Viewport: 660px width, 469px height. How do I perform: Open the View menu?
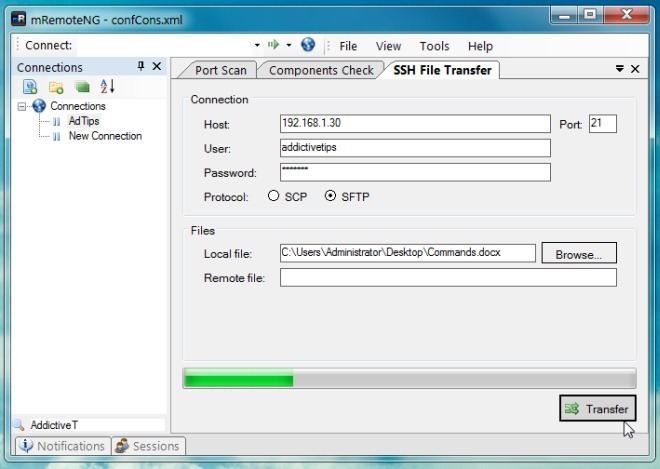(x=388, y=46)
